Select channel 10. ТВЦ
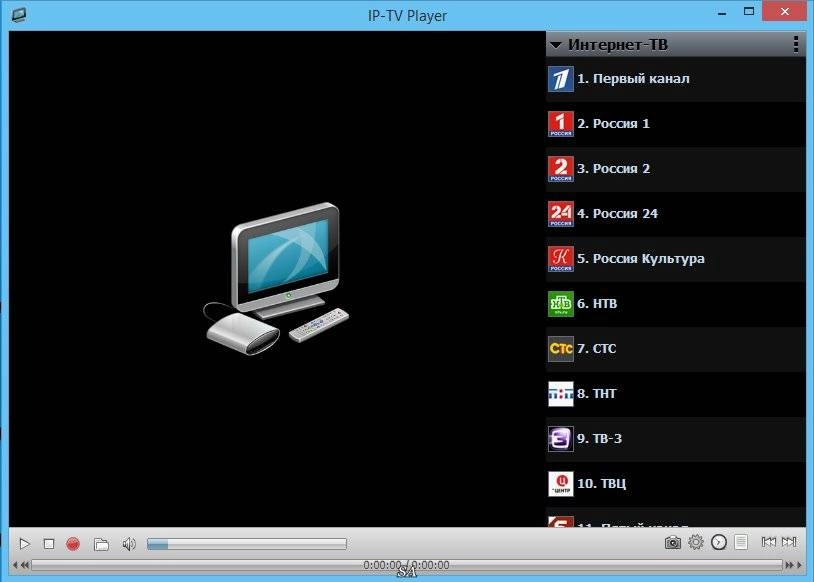 click(x=675, y=484)
